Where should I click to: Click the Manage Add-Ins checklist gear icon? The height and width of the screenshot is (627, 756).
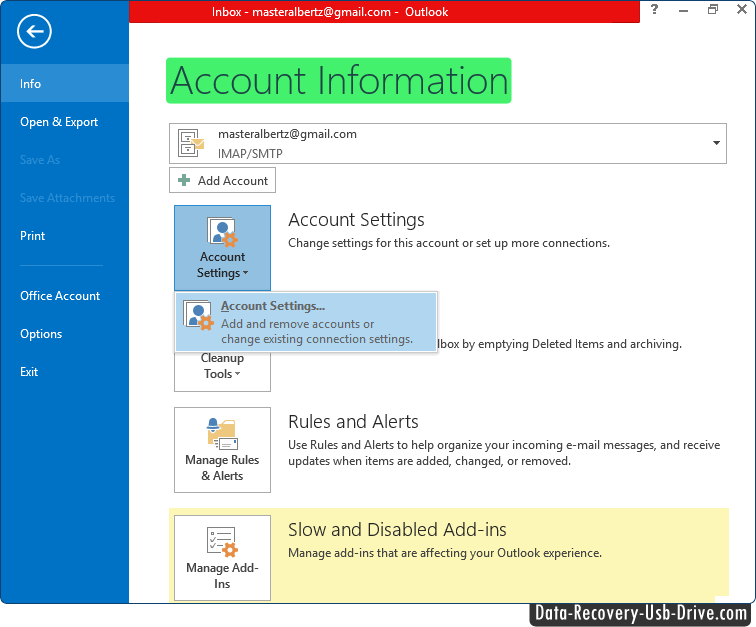click(x=222, y=542)
